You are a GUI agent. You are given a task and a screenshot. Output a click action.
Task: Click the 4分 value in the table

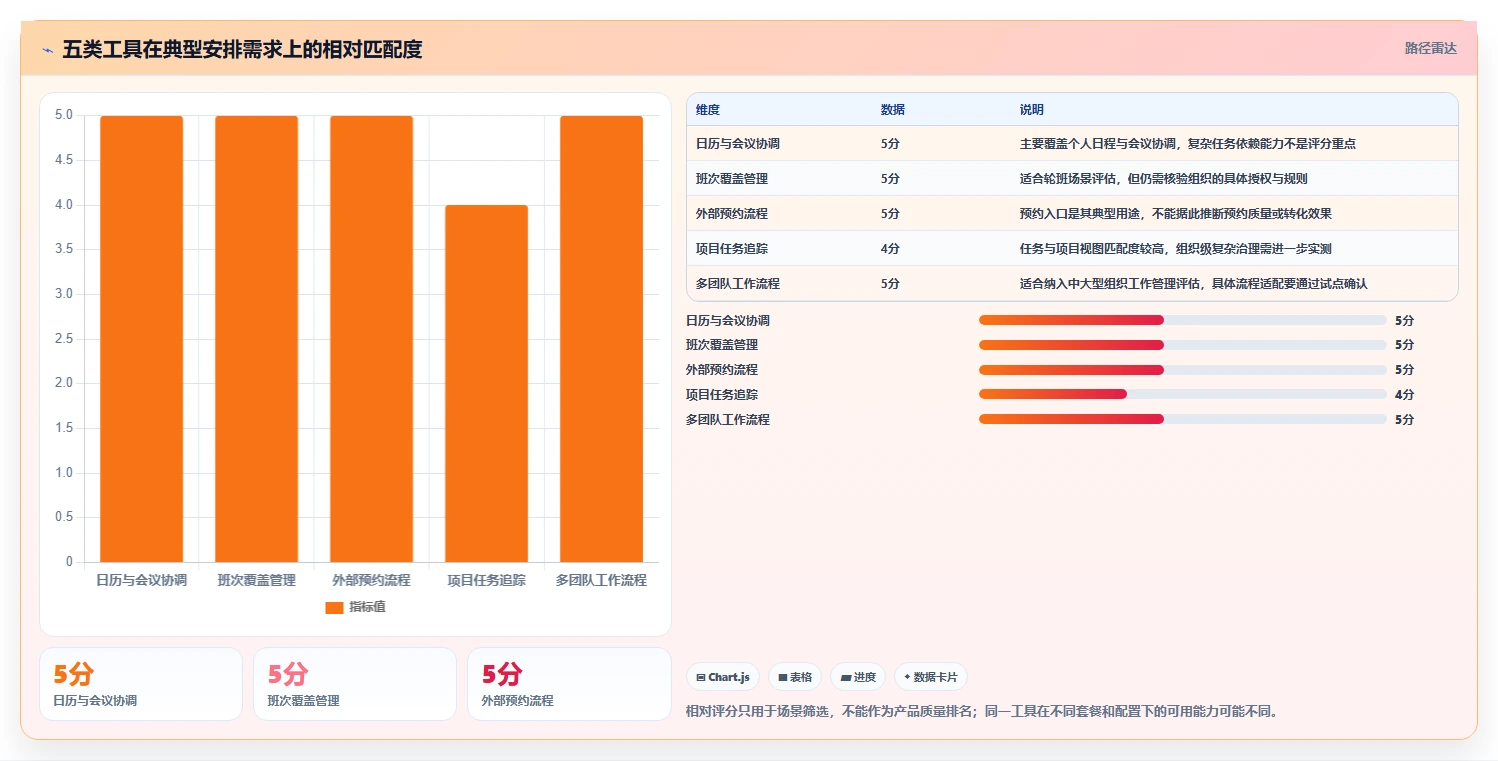(890, 249)
